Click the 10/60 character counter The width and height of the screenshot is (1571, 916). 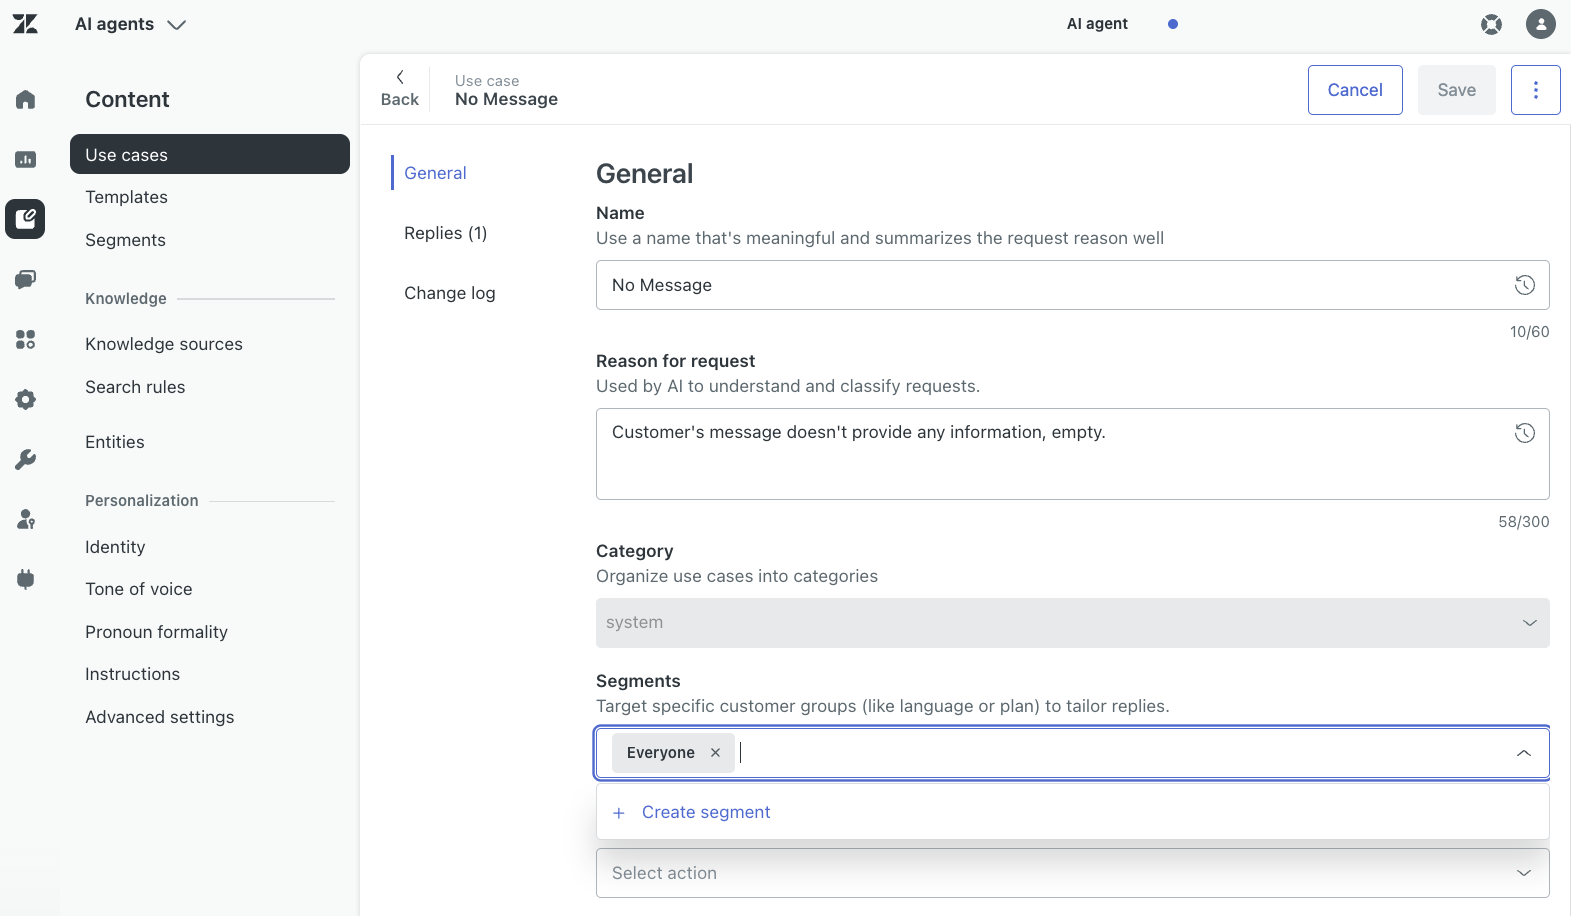1529,332
